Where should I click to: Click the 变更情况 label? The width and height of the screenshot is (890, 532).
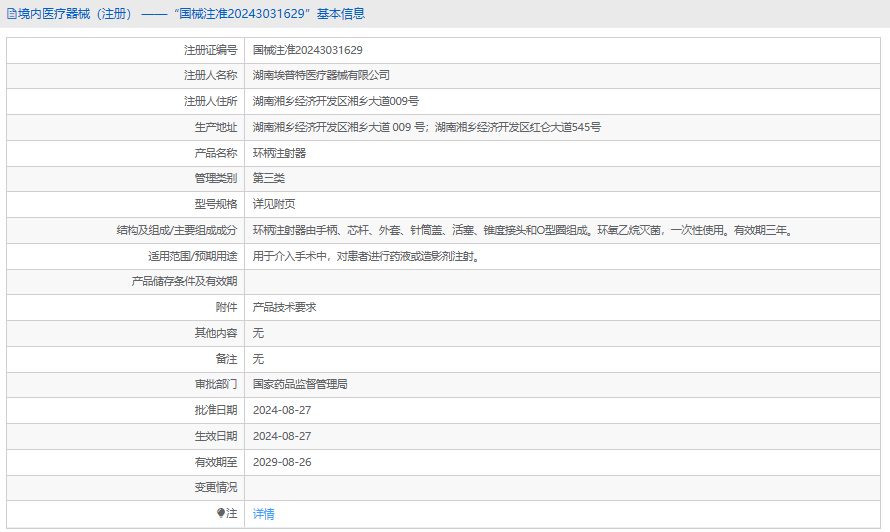pos(216,488)
